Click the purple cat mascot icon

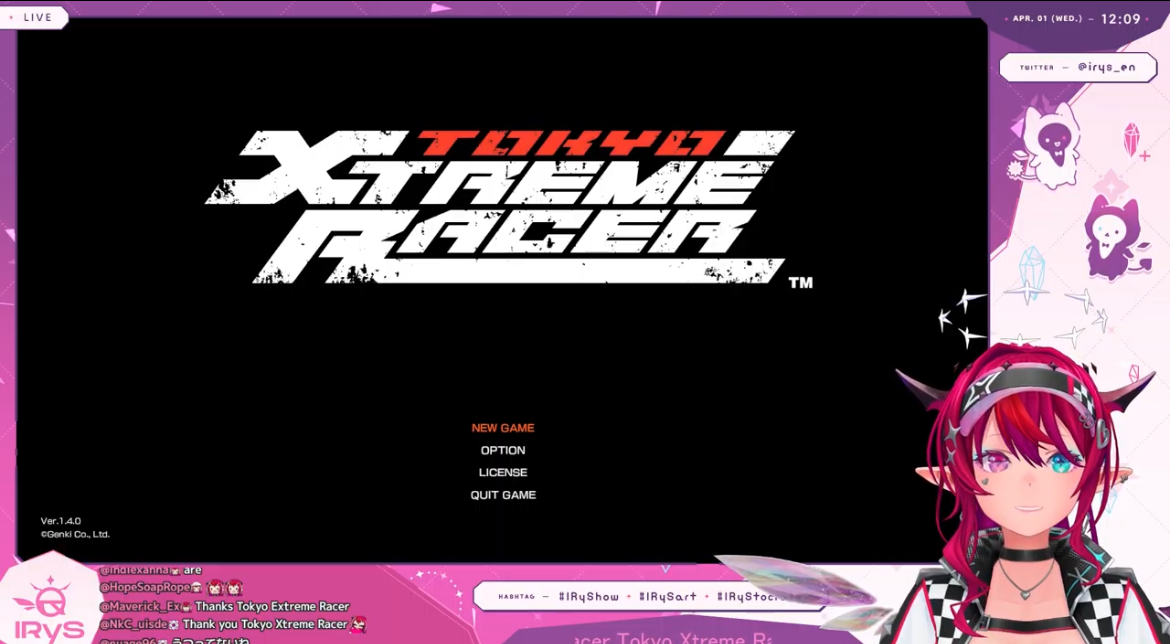pos(1114,236)
